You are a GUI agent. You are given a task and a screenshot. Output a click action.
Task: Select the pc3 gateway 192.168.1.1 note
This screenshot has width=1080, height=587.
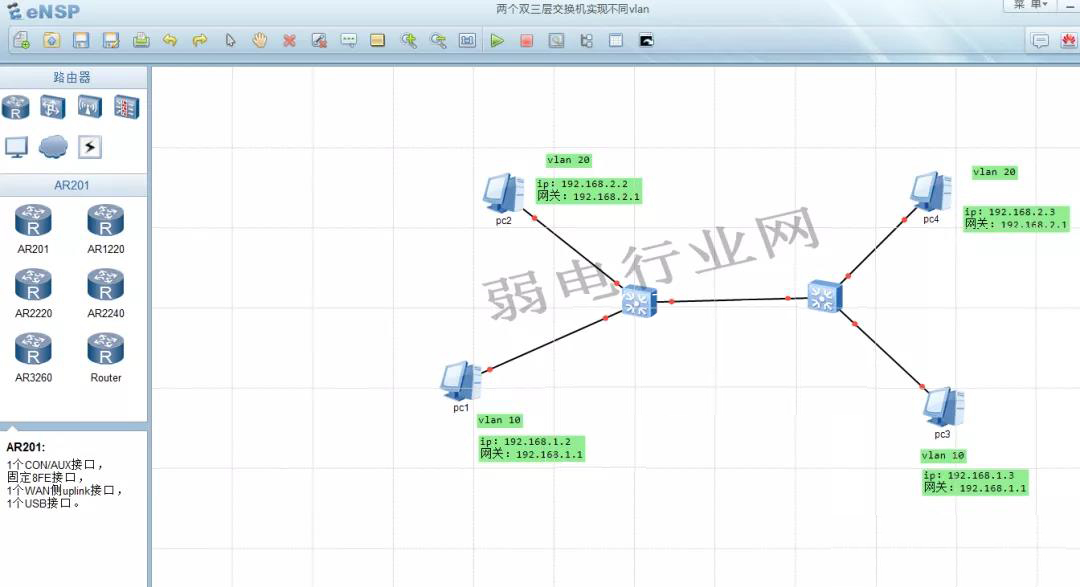[975, 488]
